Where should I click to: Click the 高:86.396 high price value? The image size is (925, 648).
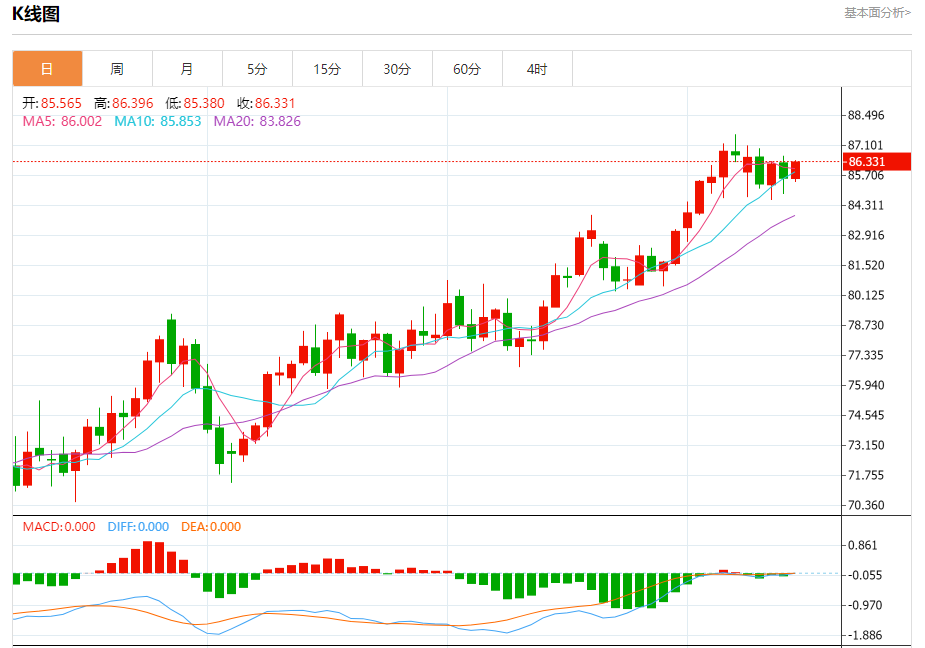pos(123,103)
